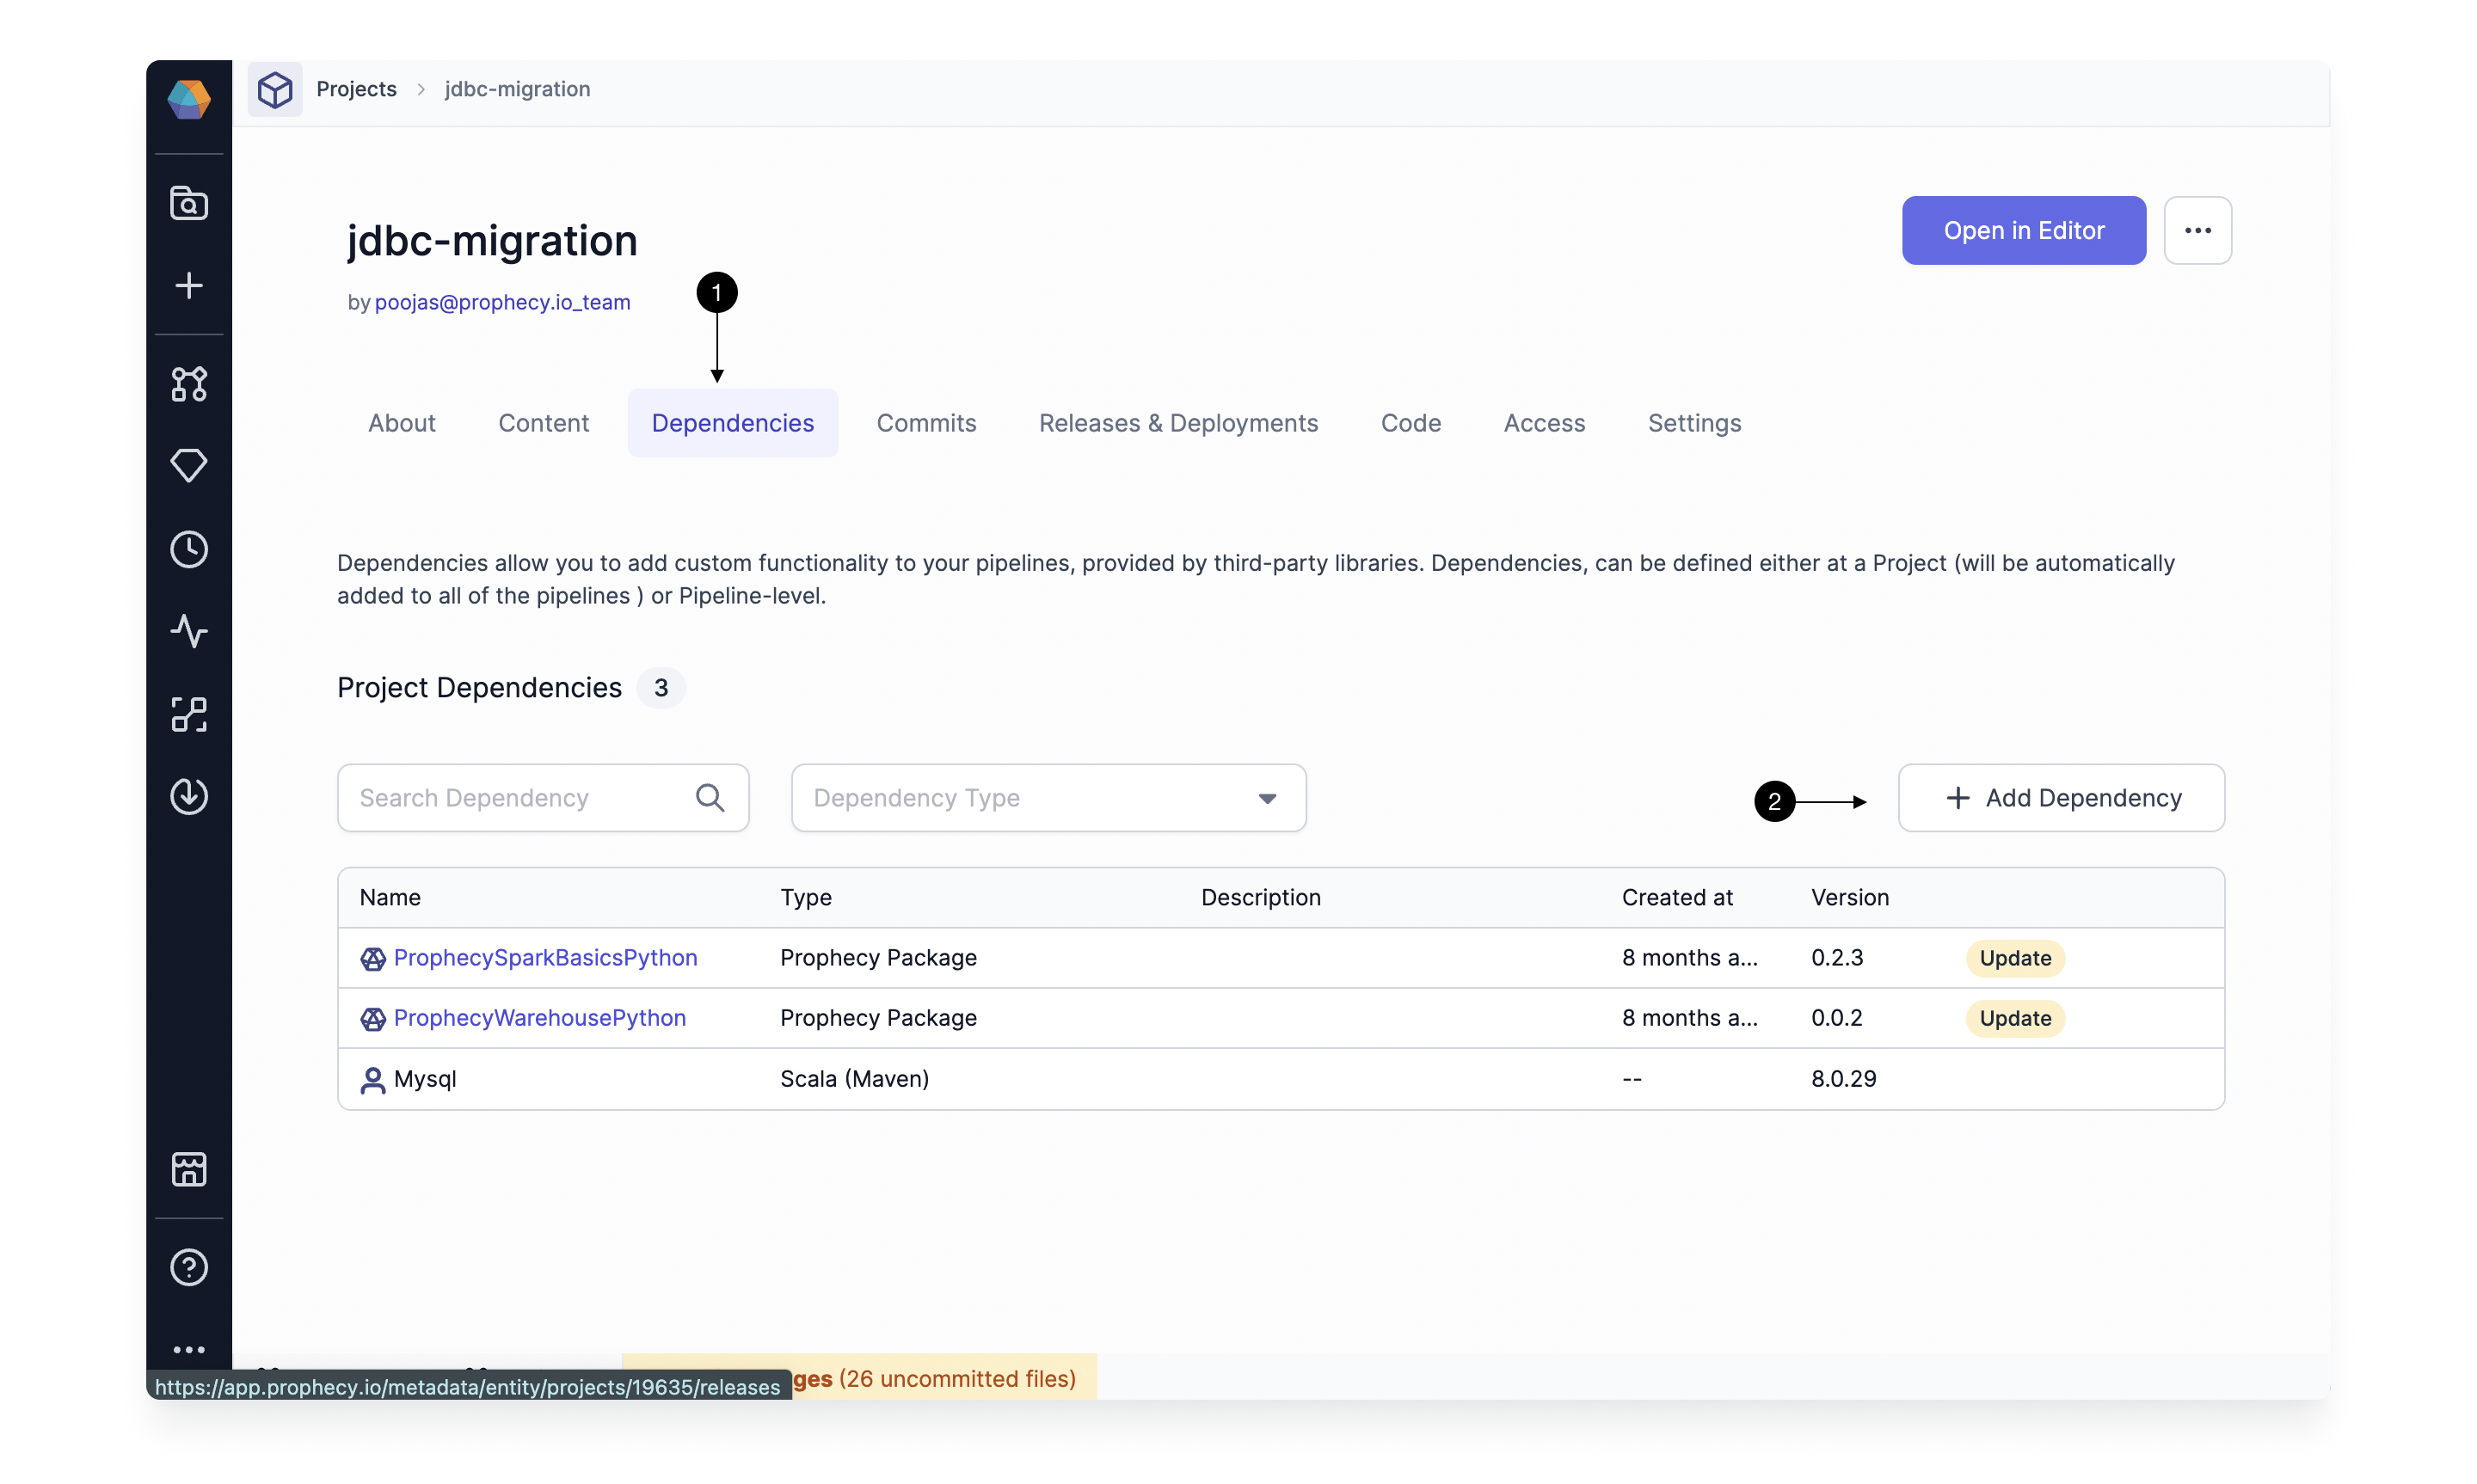Switch to Releases & Deployments tab
2477x1484 pixels.
[x=1177, y=423]
